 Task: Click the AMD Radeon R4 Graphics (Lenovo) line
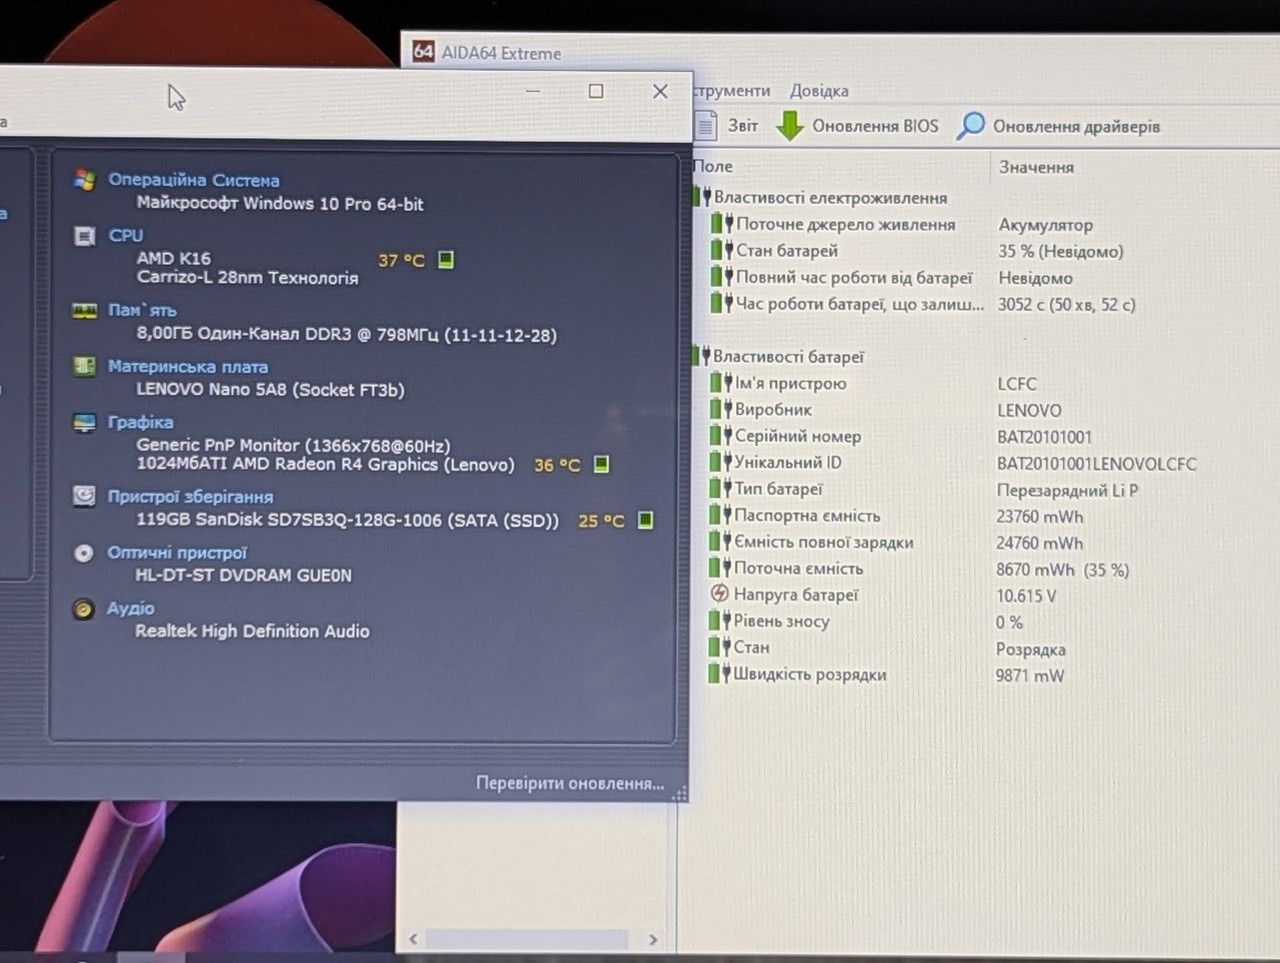(326, 464)
